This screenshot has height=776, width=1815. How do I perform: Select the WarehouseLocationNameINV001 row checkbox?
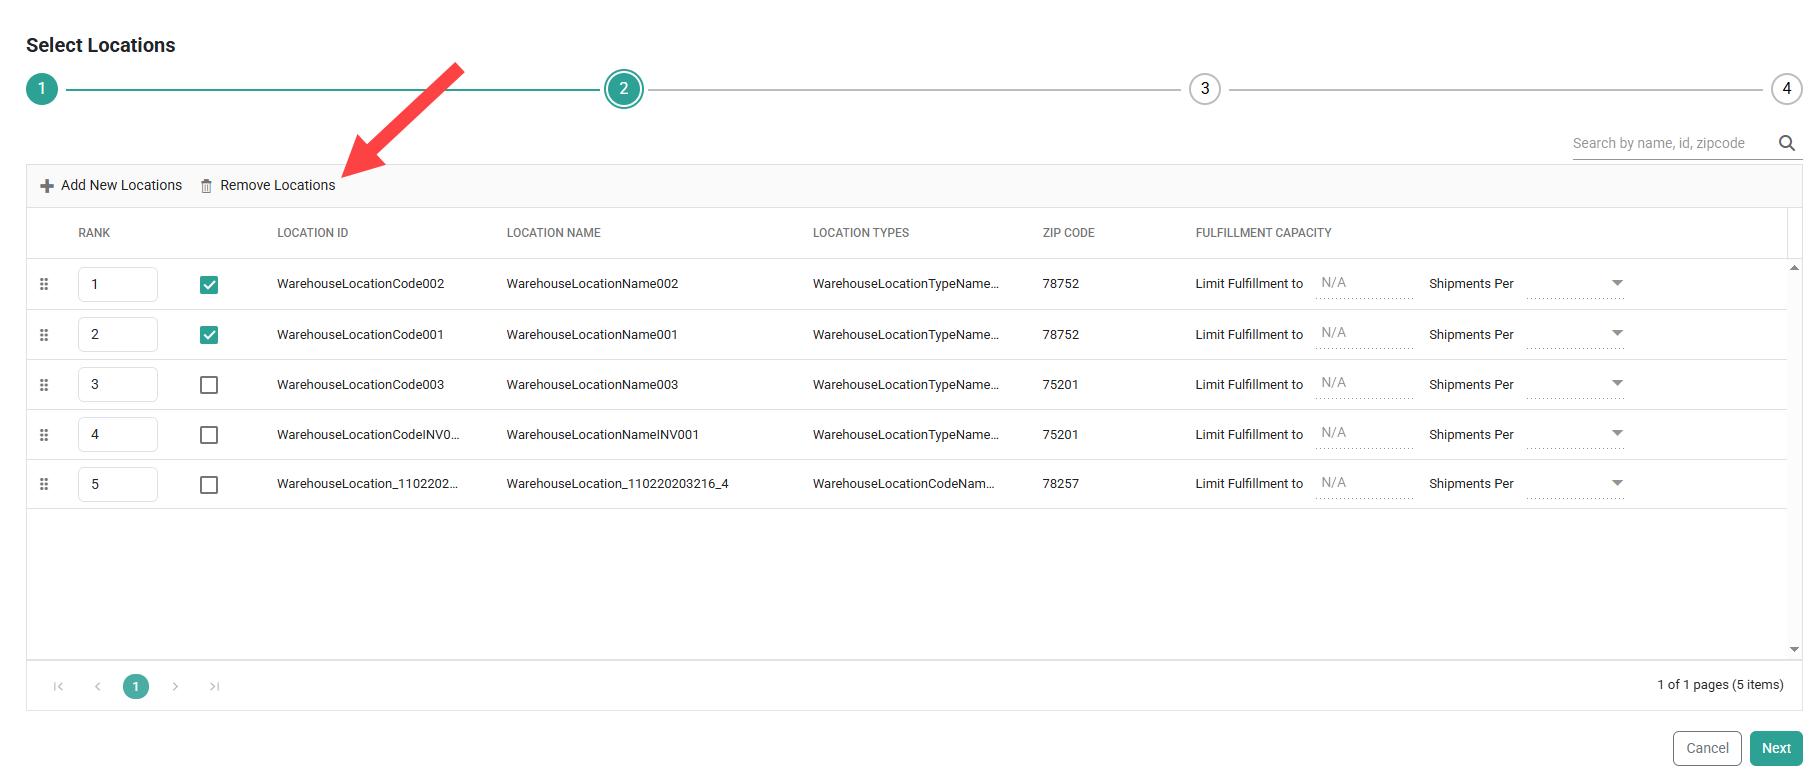[209, 434]
